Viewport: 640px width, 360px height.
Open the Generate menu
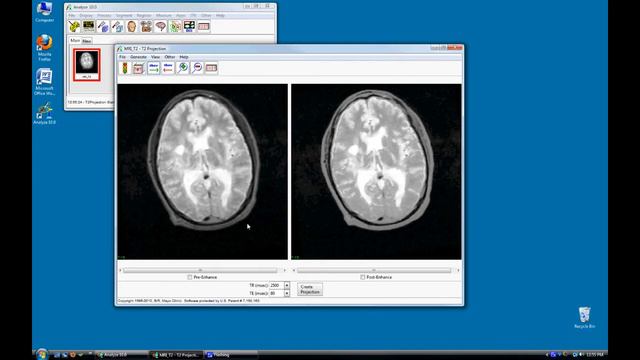point(138,57)
